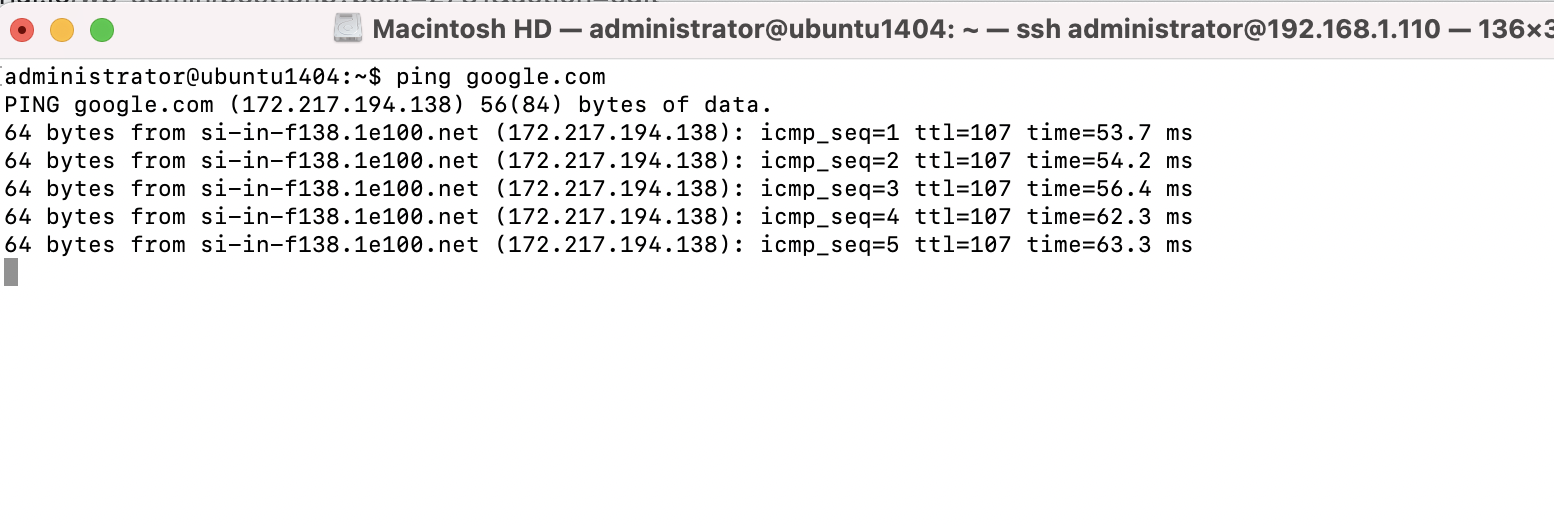
Task: Close the terminal window with red button
Action: [22, 30]
